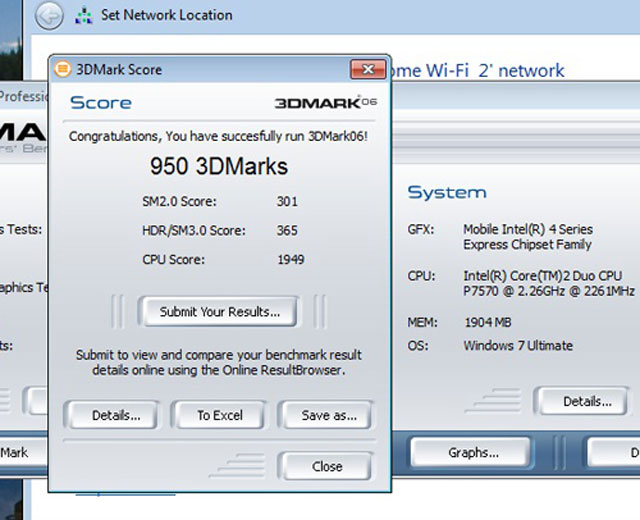Open Graphs... in the main 3DMark window
The width and height of the screenshot is (640, 520).
pyautogui.click(x=472, y=452)
